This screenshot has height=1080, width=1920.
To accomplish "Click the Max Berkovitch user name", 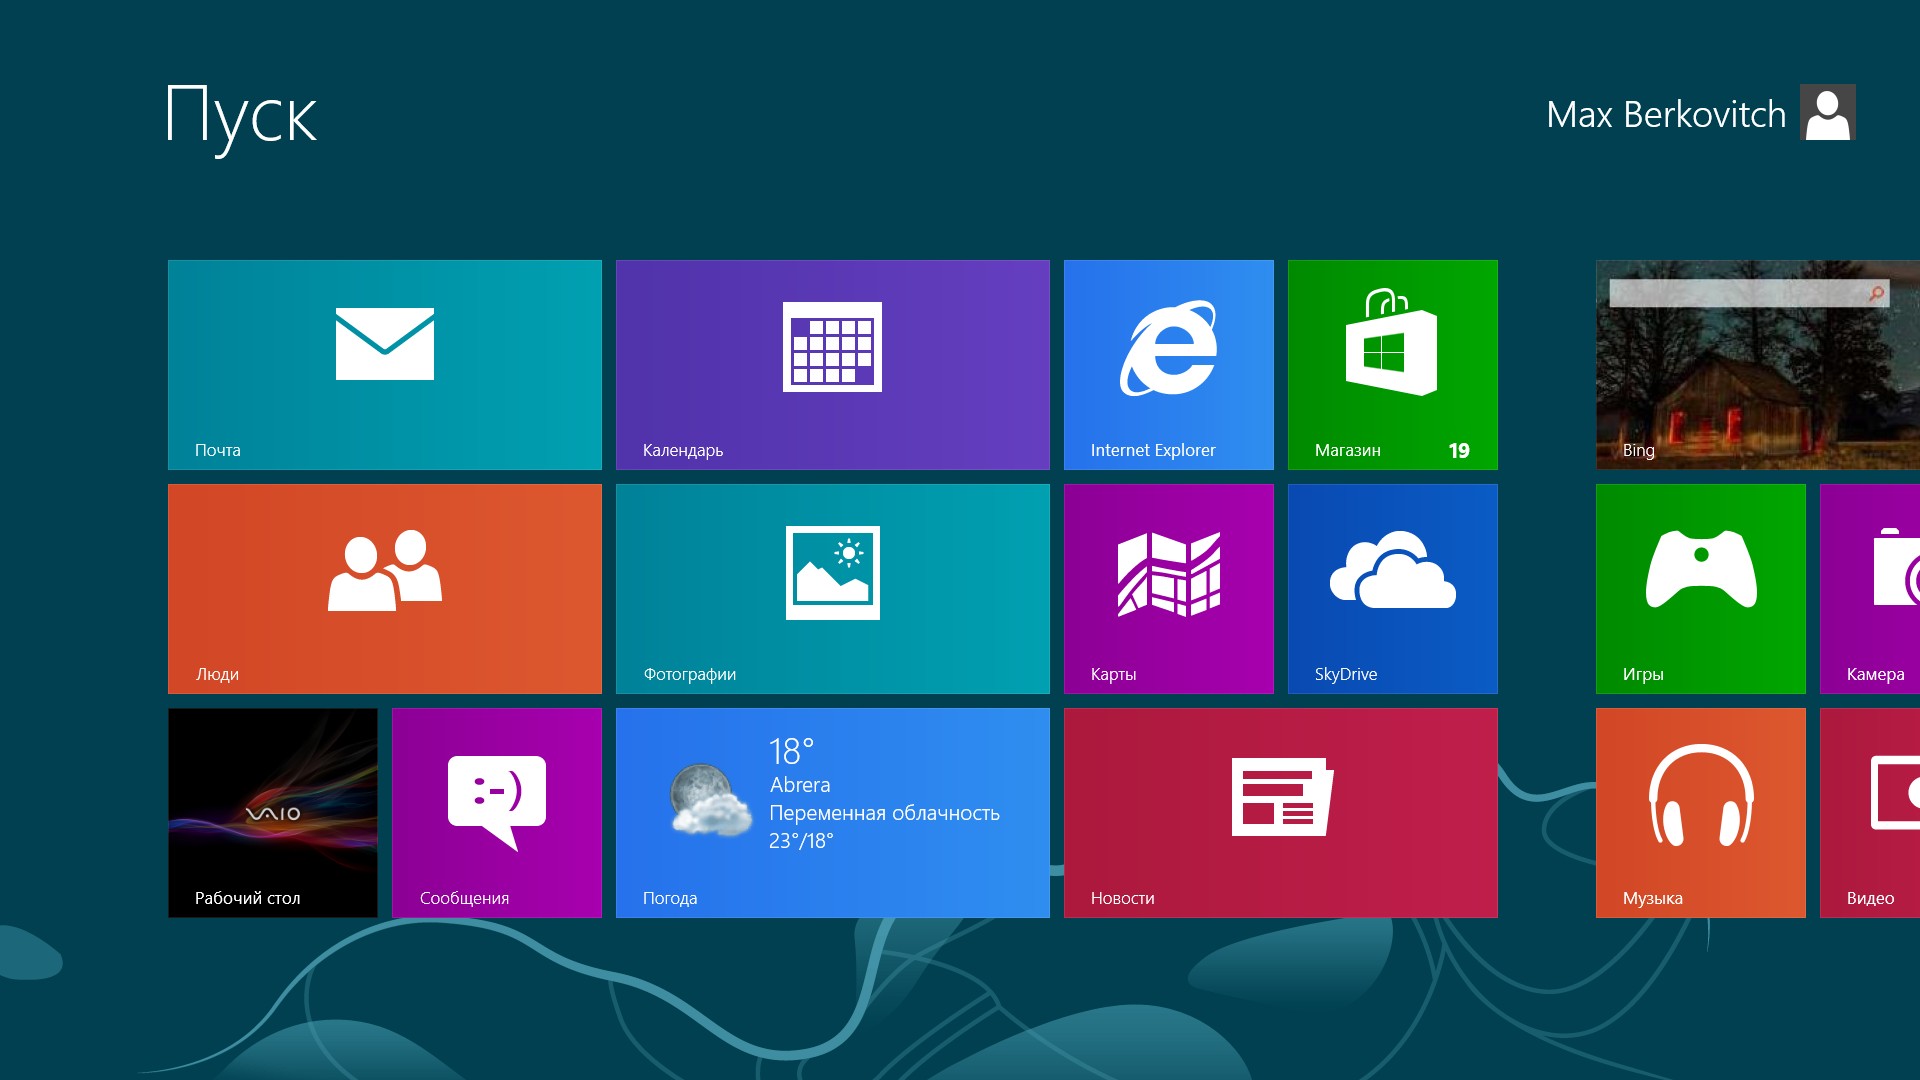I will coord(1665,114).
